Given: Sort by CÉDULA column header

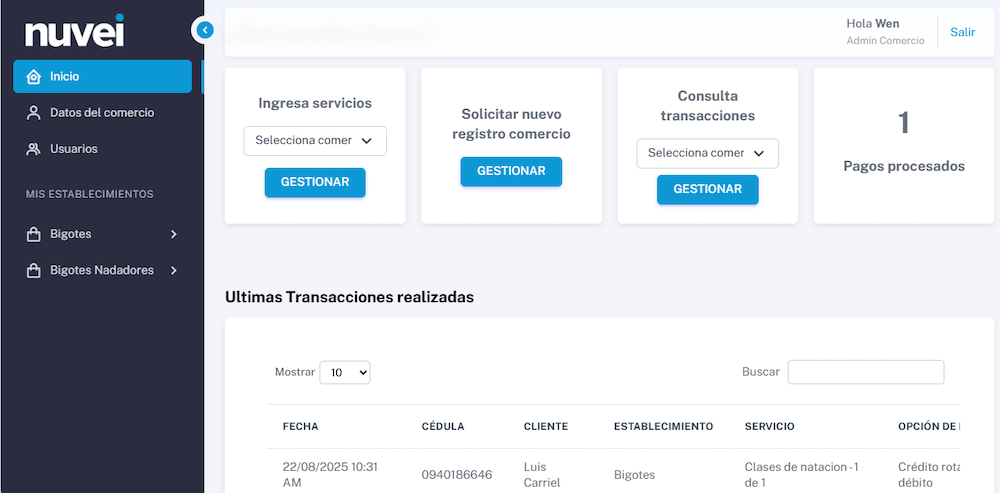Looking at the screenshot, I should coord(443,427).
